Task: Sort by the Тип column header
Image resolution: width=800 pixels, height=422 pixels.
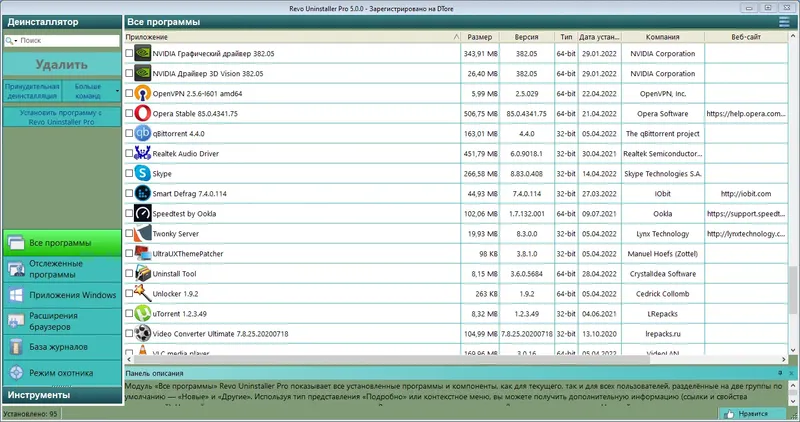Action: (566, 37)
